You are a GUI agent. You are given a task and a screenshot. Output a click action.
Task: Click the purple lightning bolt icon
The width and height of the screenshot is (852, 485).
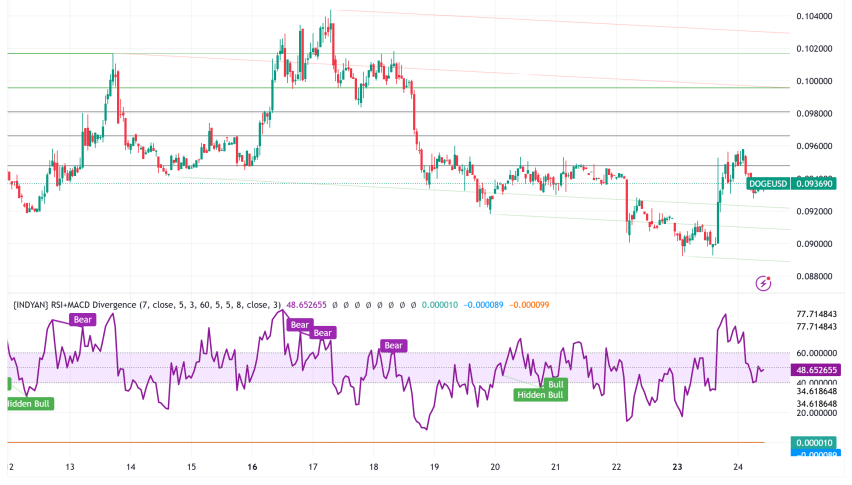[x=765, y=284]
